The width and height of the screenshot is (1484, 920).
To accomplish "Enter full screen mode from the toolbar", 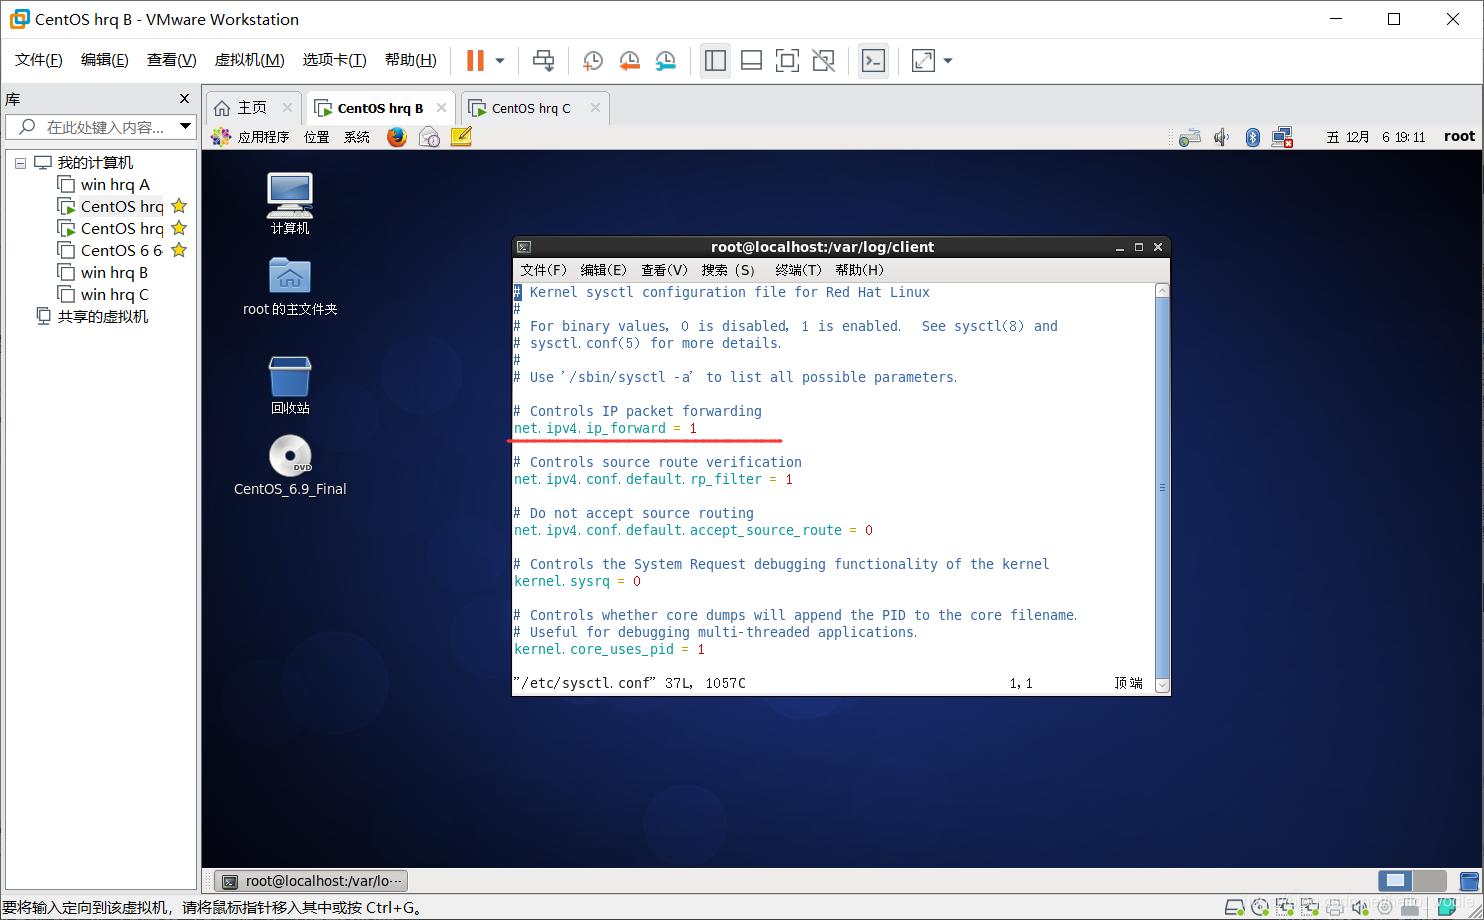I will [x=787, y=61].
